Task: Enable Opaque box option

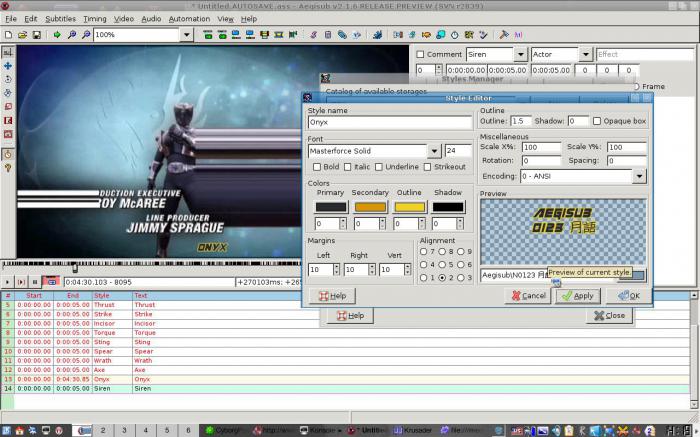Action: pyautogui.click(x=597, y=121)
